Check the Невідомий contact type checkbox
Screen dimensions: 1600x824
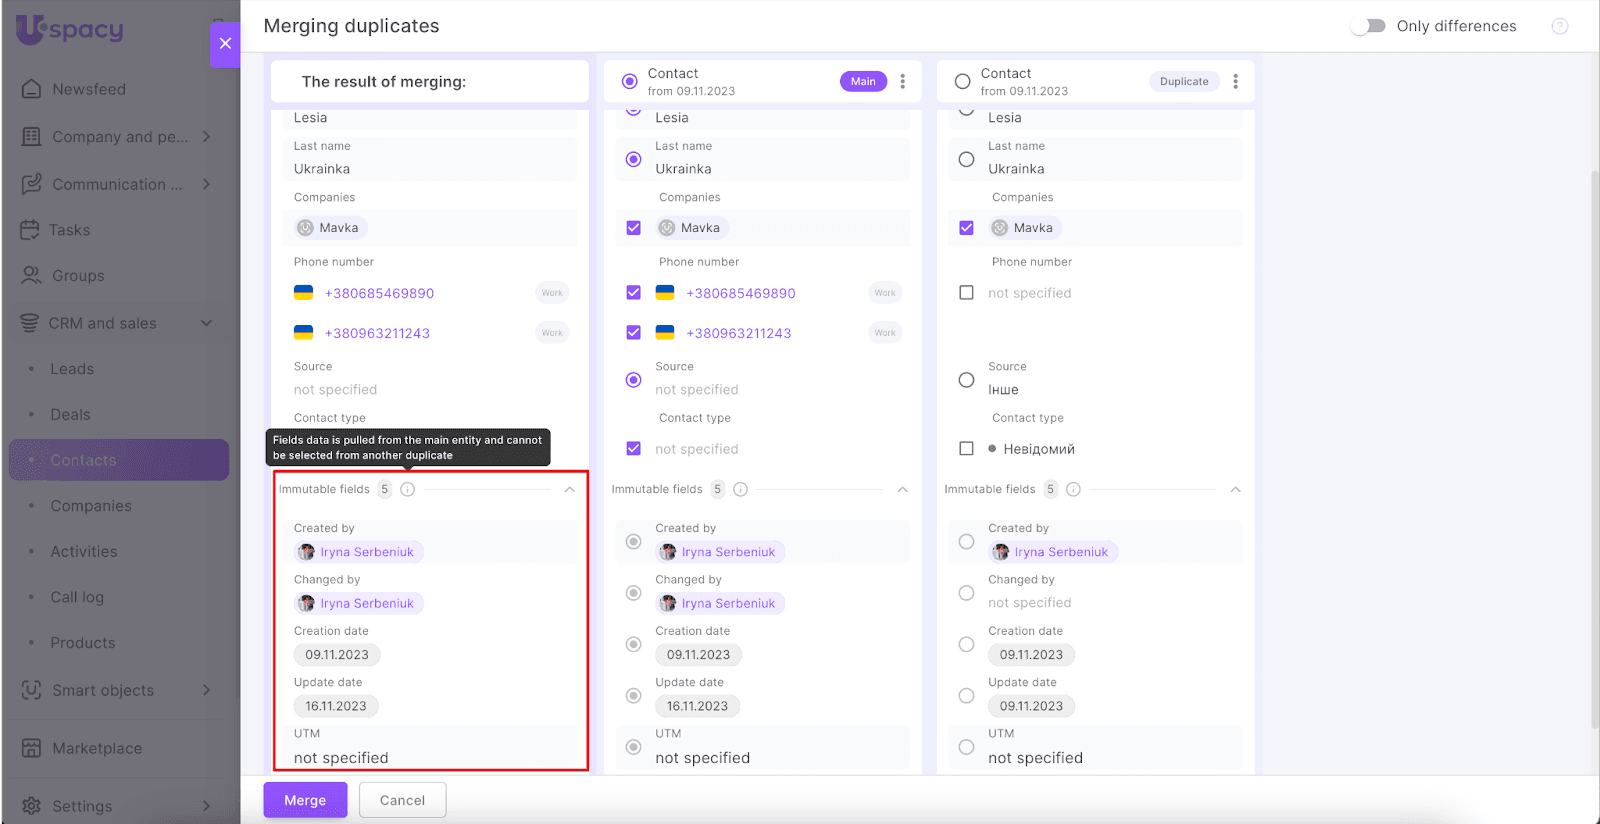click(x=966, y=449)
